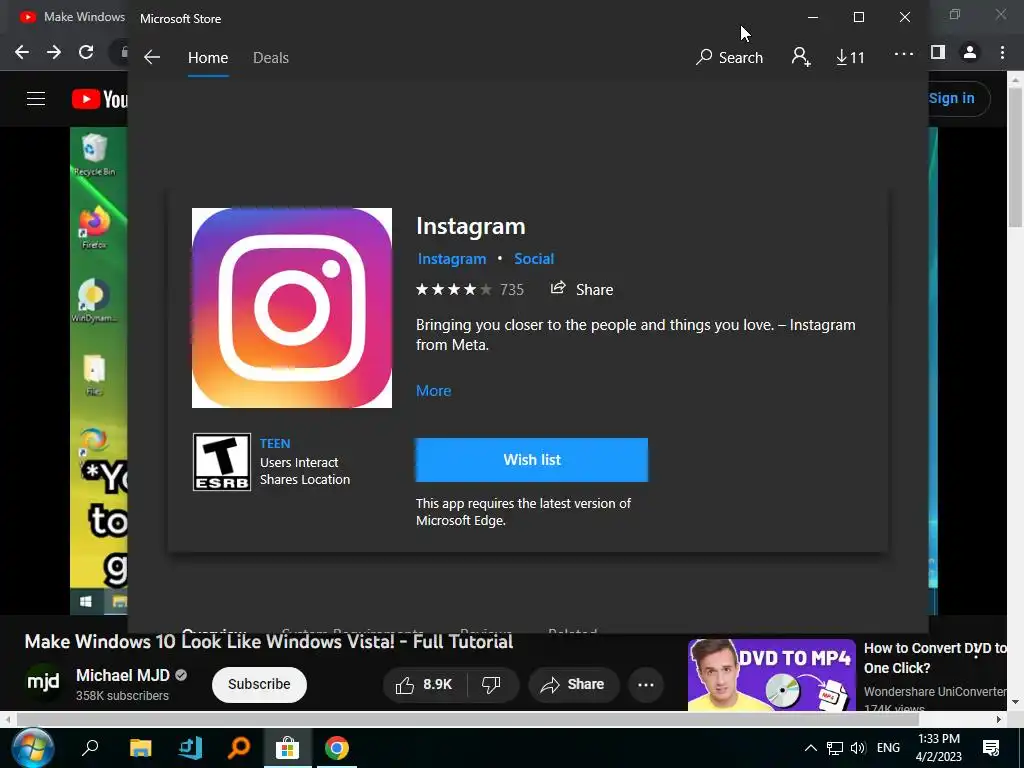Open the Social category link
1024x768 pixels.
pyautogui.click(x=534, y=259)
